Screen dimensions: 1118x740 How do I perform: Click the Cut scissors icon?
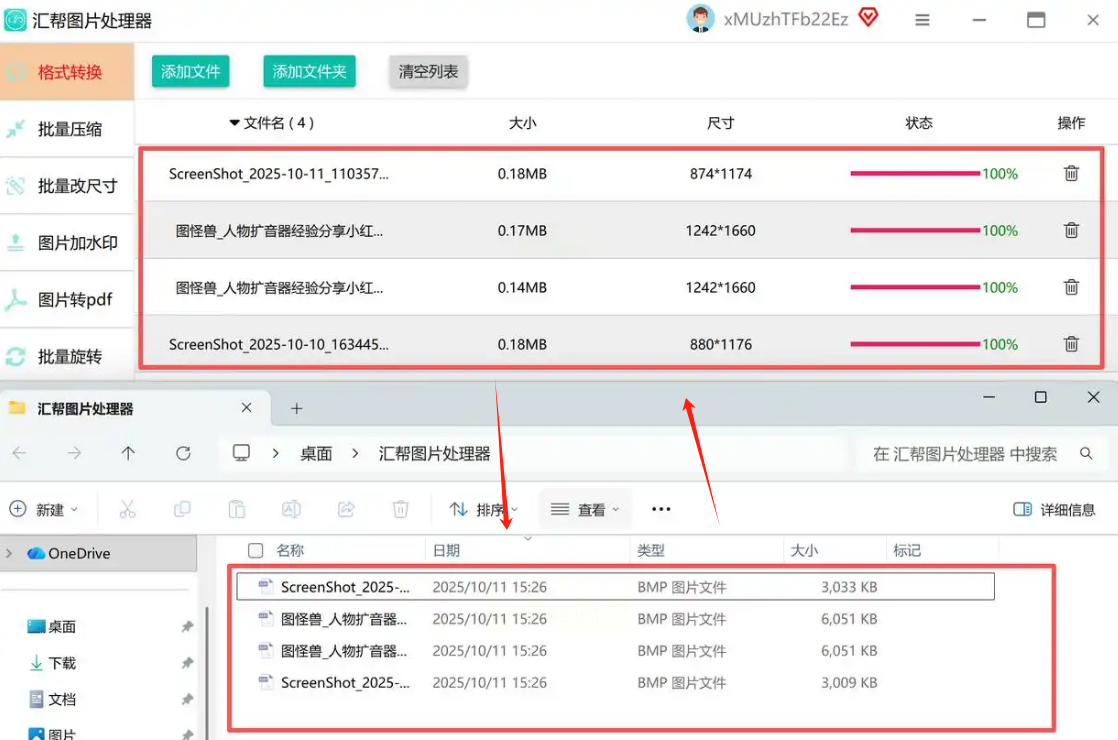coord(127,509)
